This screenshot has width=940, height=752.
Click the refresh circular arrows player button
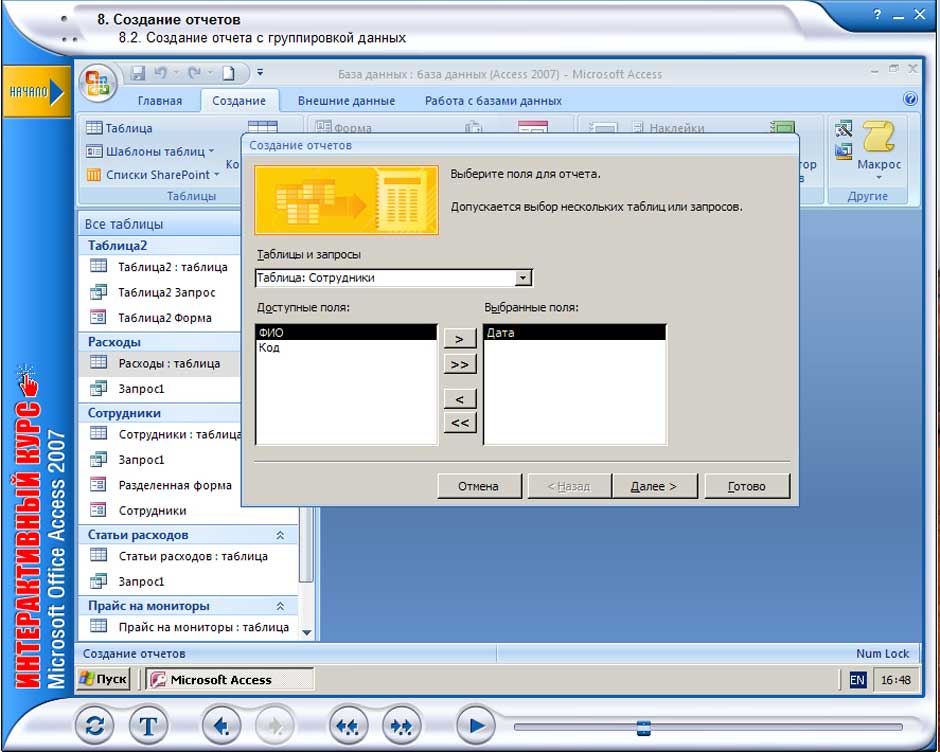(x=94, y=726)
